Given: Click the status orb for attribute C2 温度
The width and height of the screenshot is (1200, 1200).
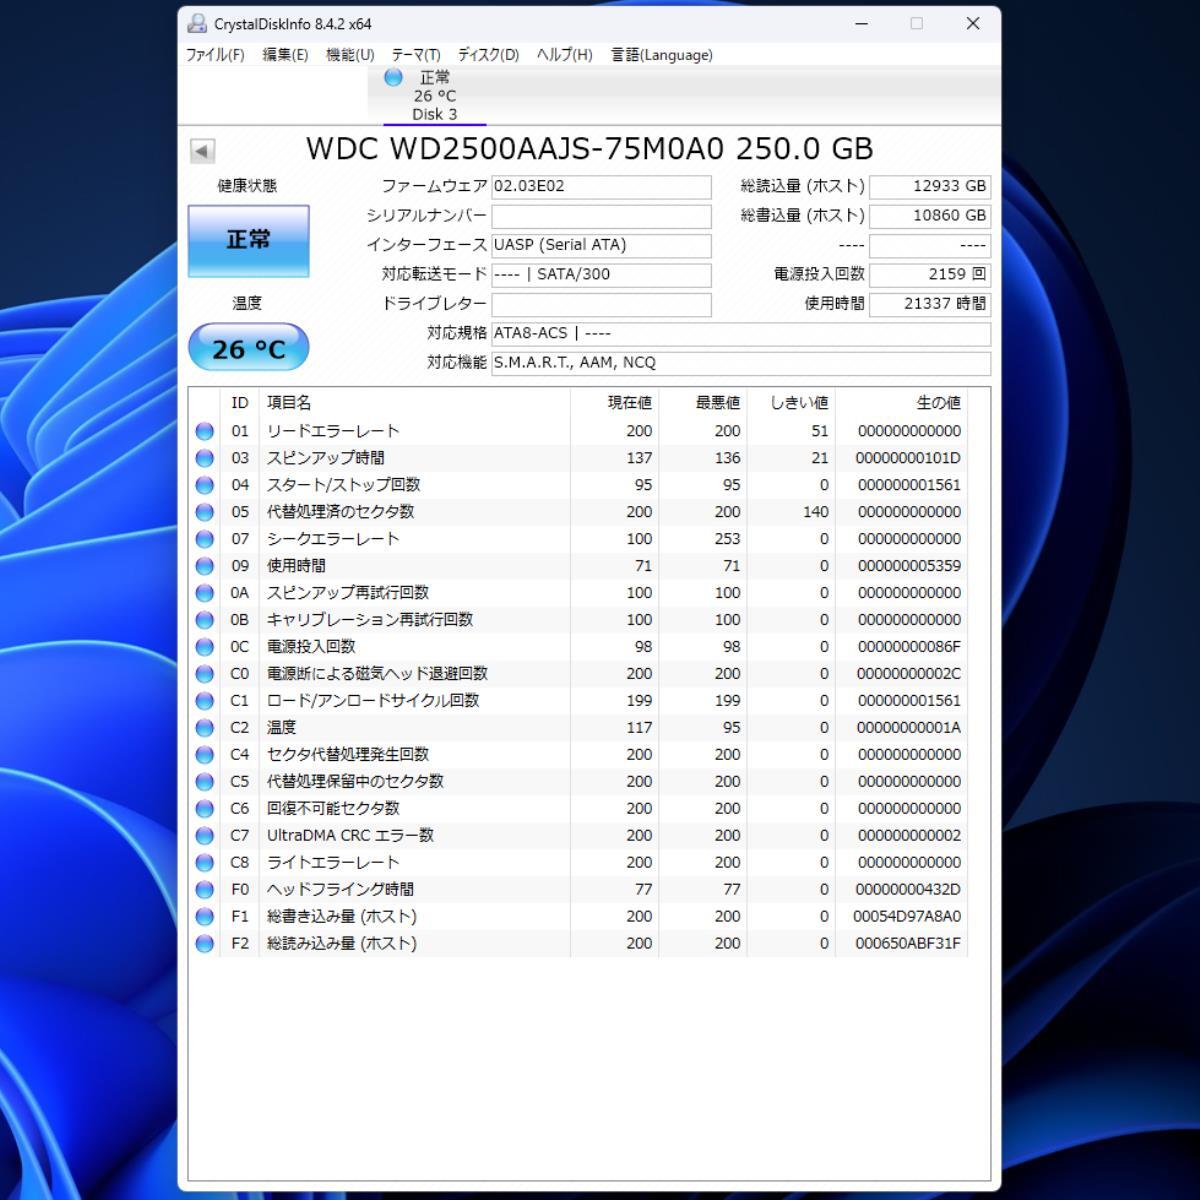Looking at the screenshot, I should click(x=205, y=728).
